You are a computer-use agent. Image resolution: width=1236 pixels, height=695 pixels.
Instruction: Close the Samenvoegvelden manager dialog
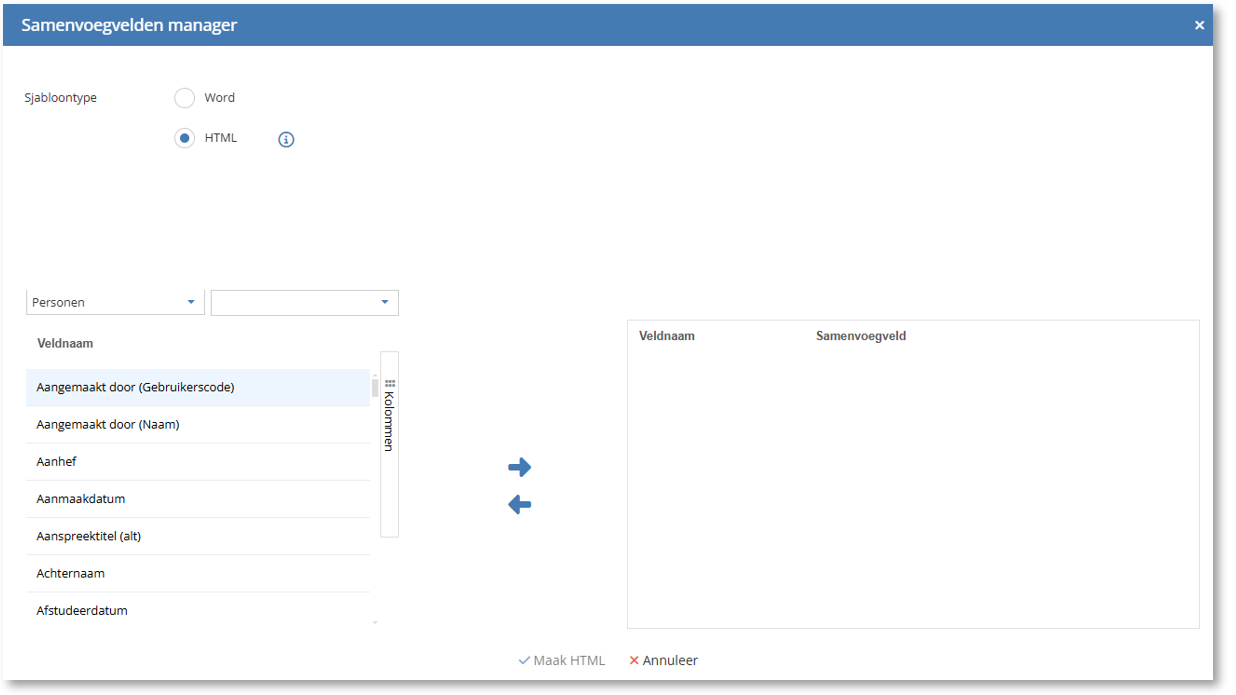tap(1199, 25)
